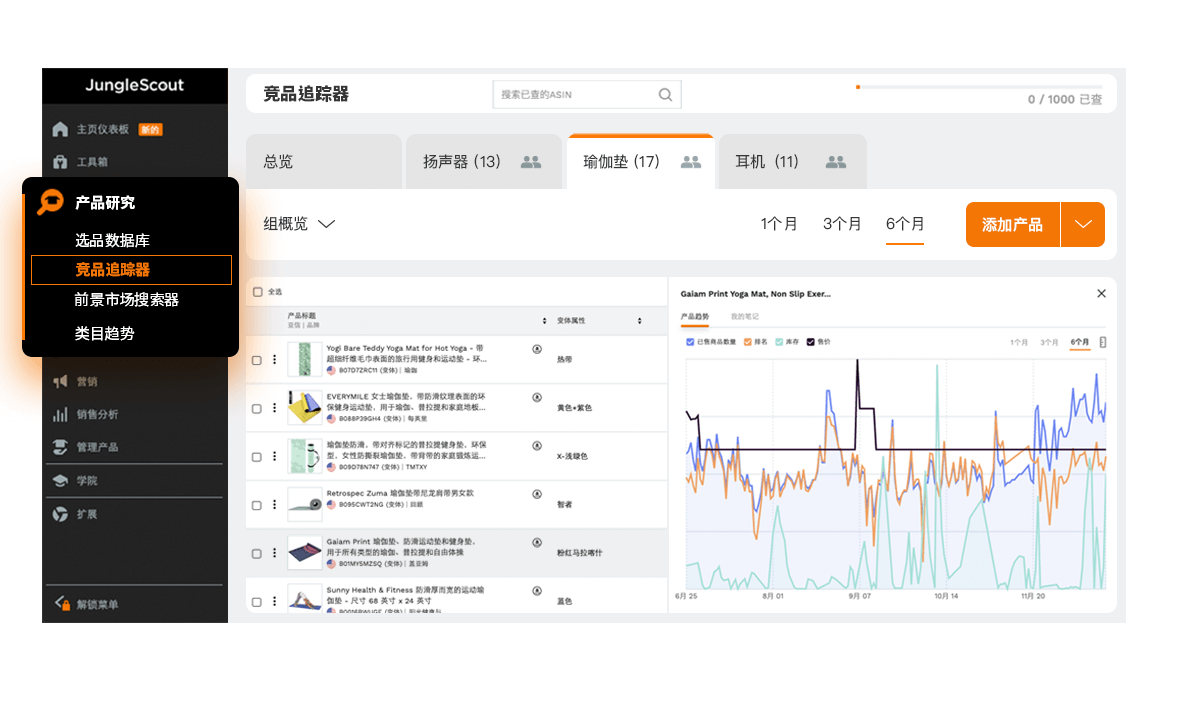This screenshot has height=710, width=1180.
Task: Open the 销售分析 bar chart icon
Action: click(x=60, y=415)
